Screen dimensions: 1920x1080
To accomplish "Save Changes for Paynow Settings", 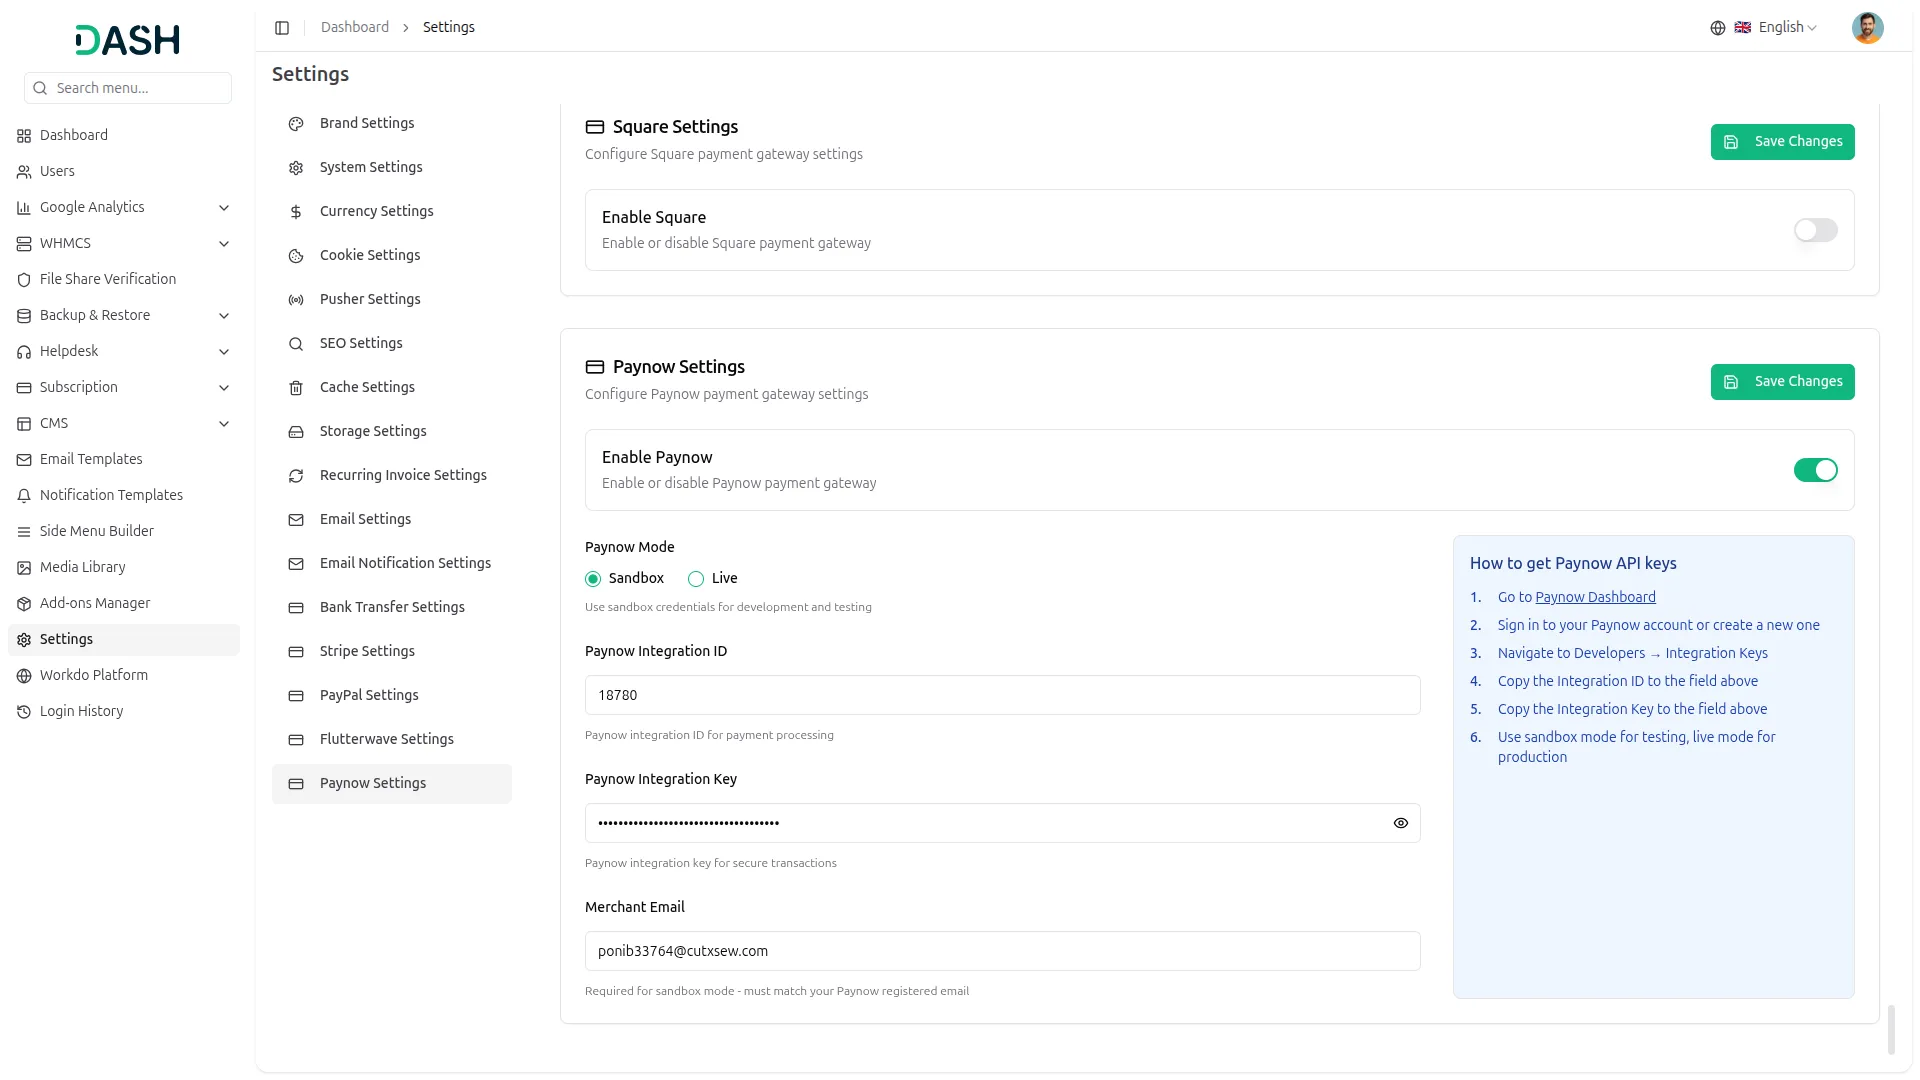I will [1782, 381].
